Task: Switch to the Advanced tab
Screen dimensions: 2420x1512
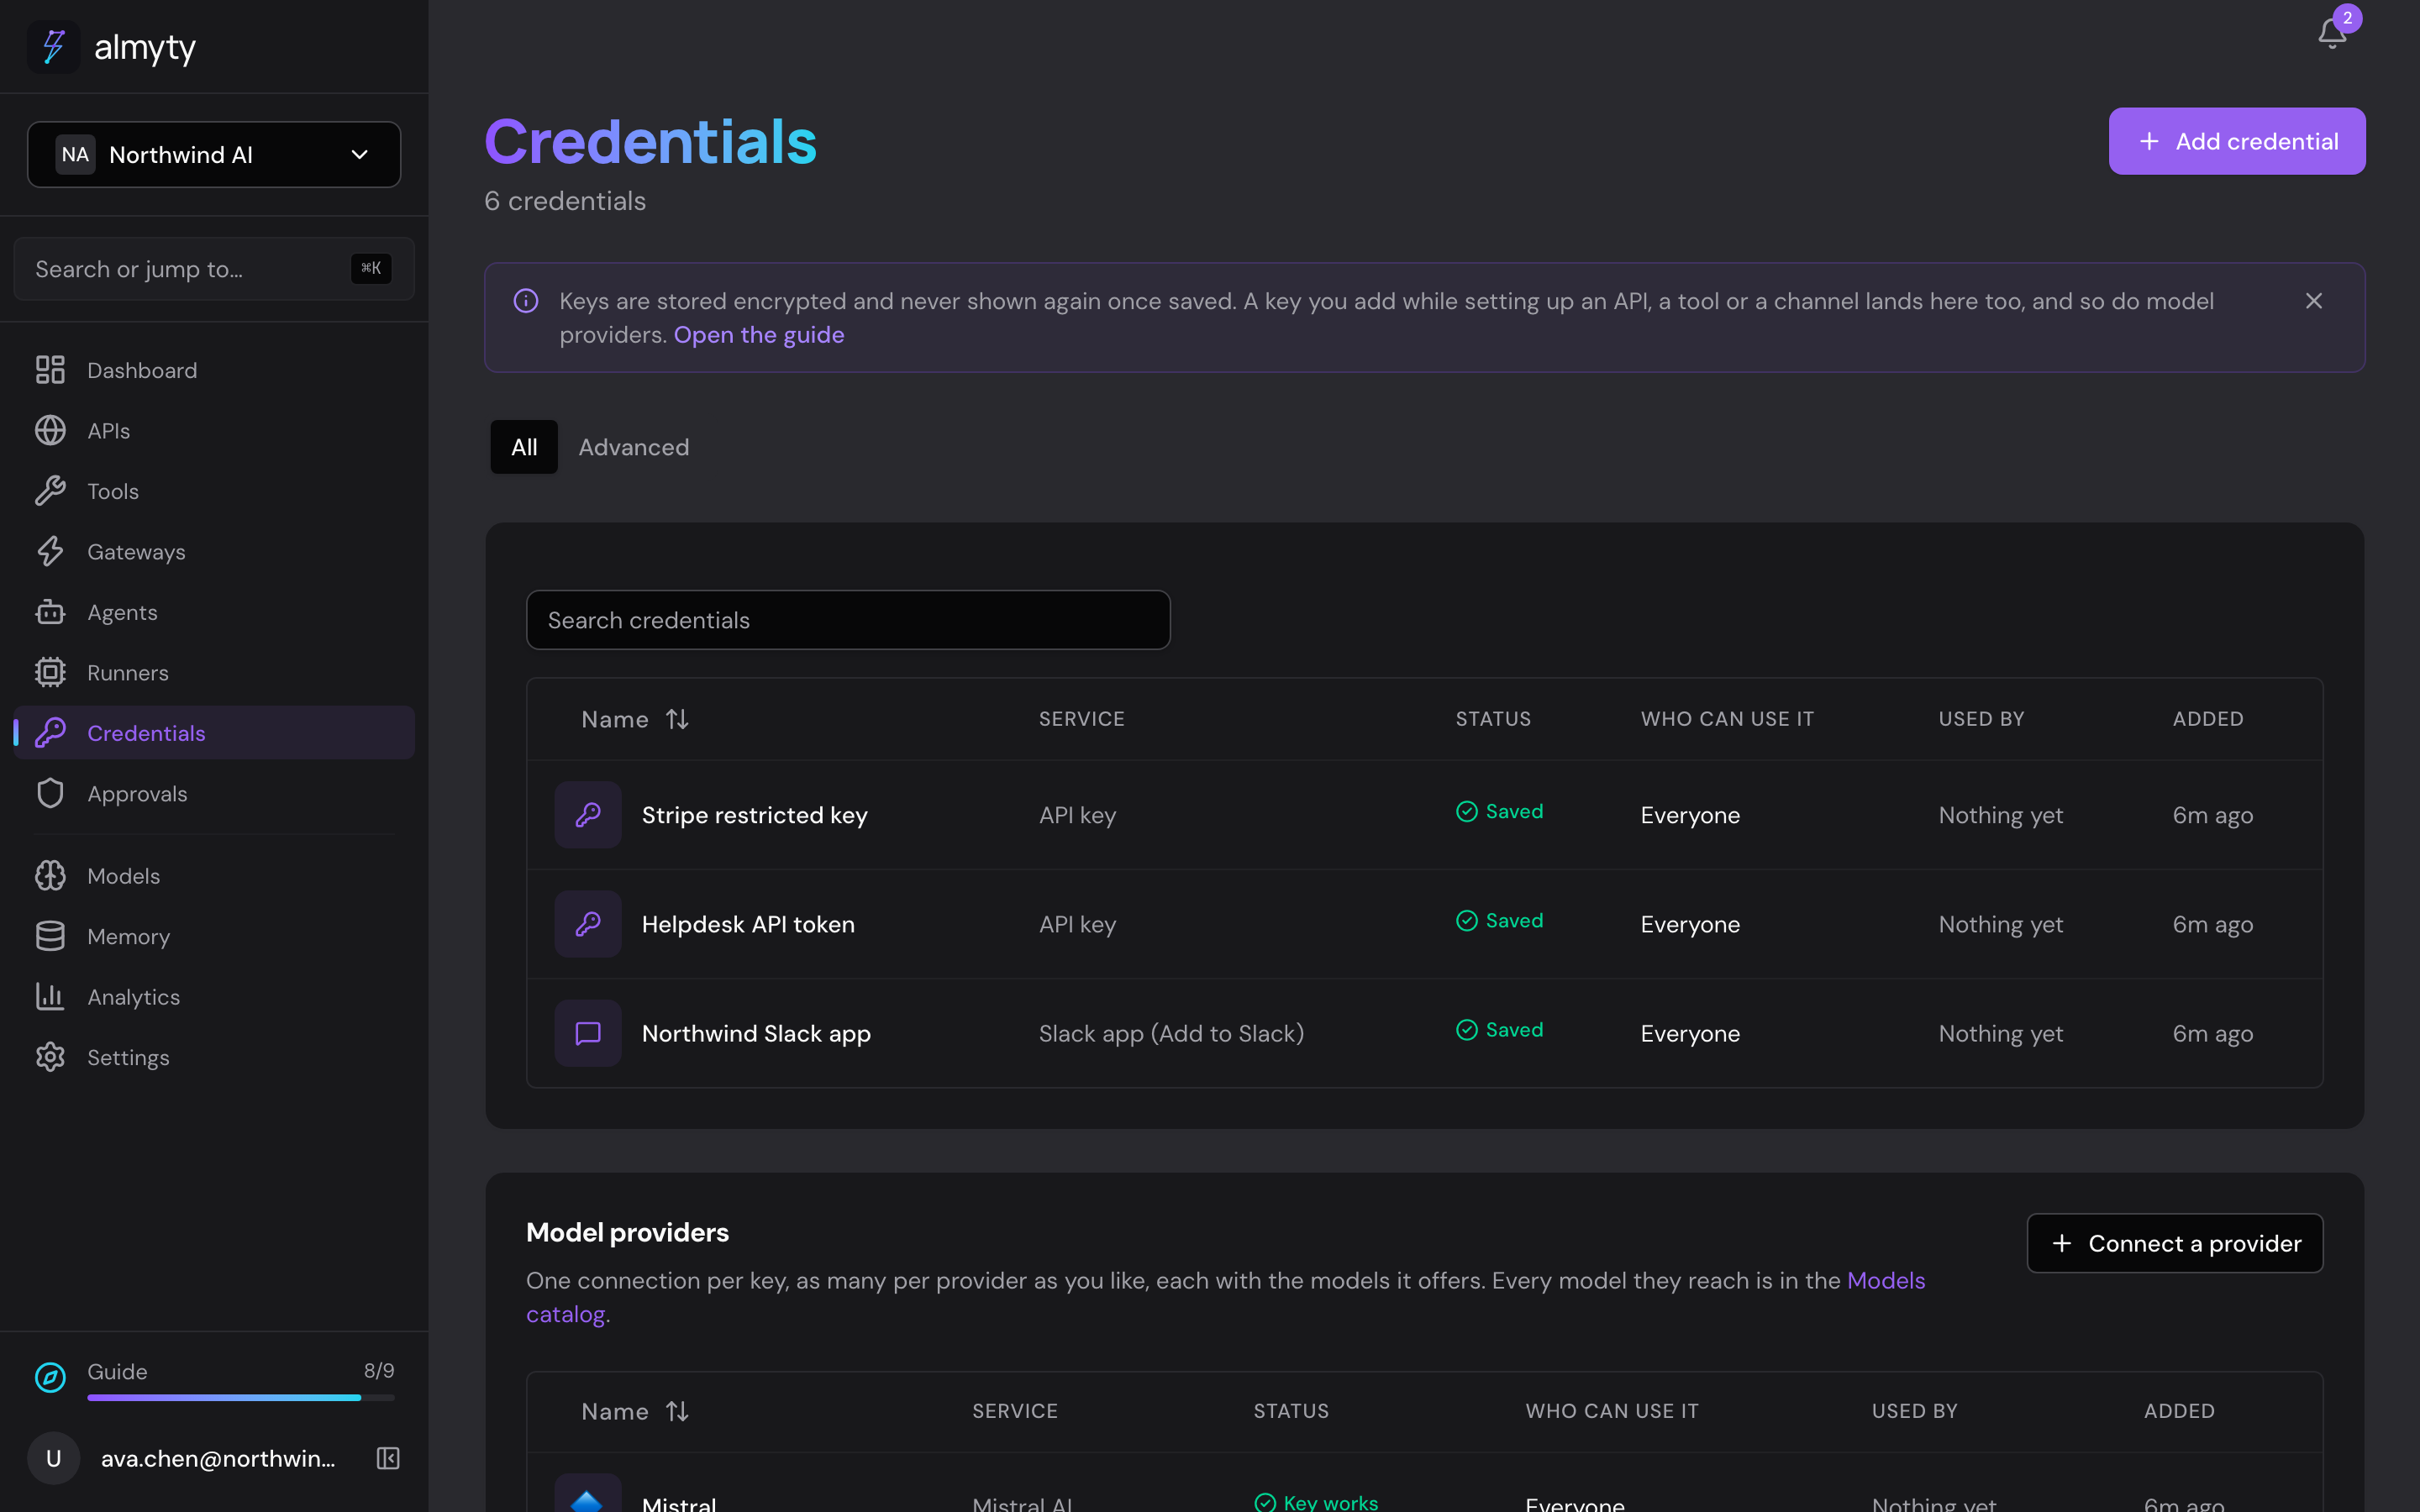Action: coord(634,447)
